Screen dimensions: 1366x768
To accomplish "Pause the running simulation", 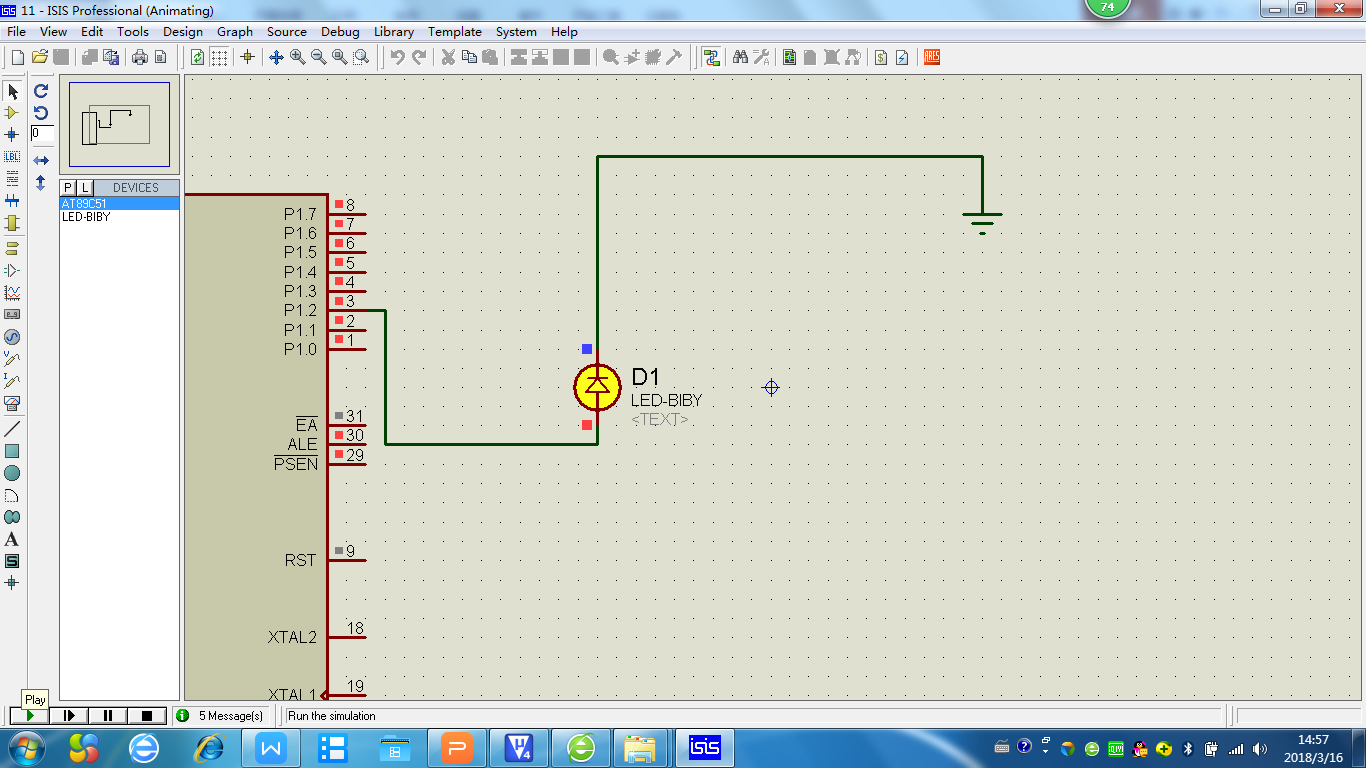I will tap(108, 715).
